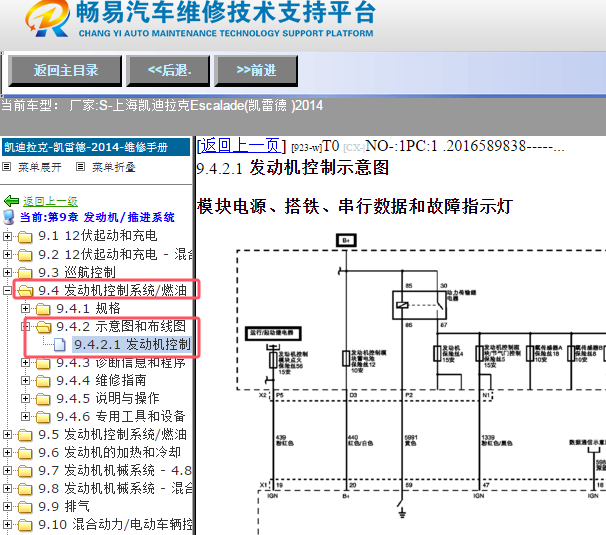This screenshot has width=606, height=535.
Task: Select 9.4.2 示意图和布线图 label
Action: tap(121, 327)
